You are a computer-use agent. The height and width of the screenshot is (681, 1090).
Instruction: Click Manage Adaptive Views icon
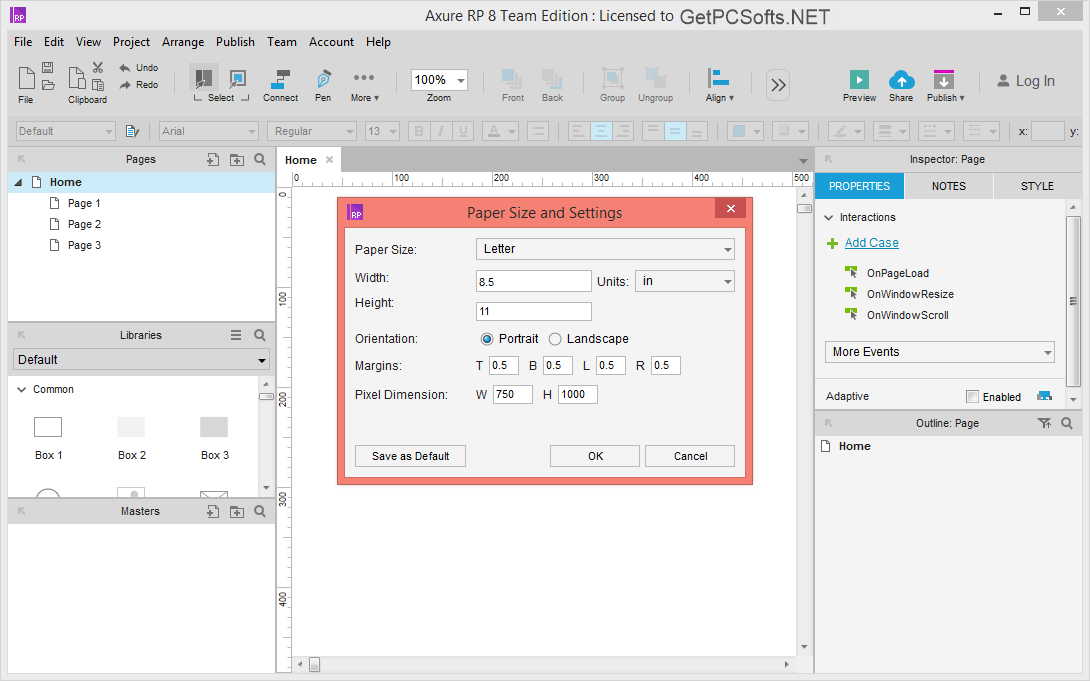(1044, 396)
